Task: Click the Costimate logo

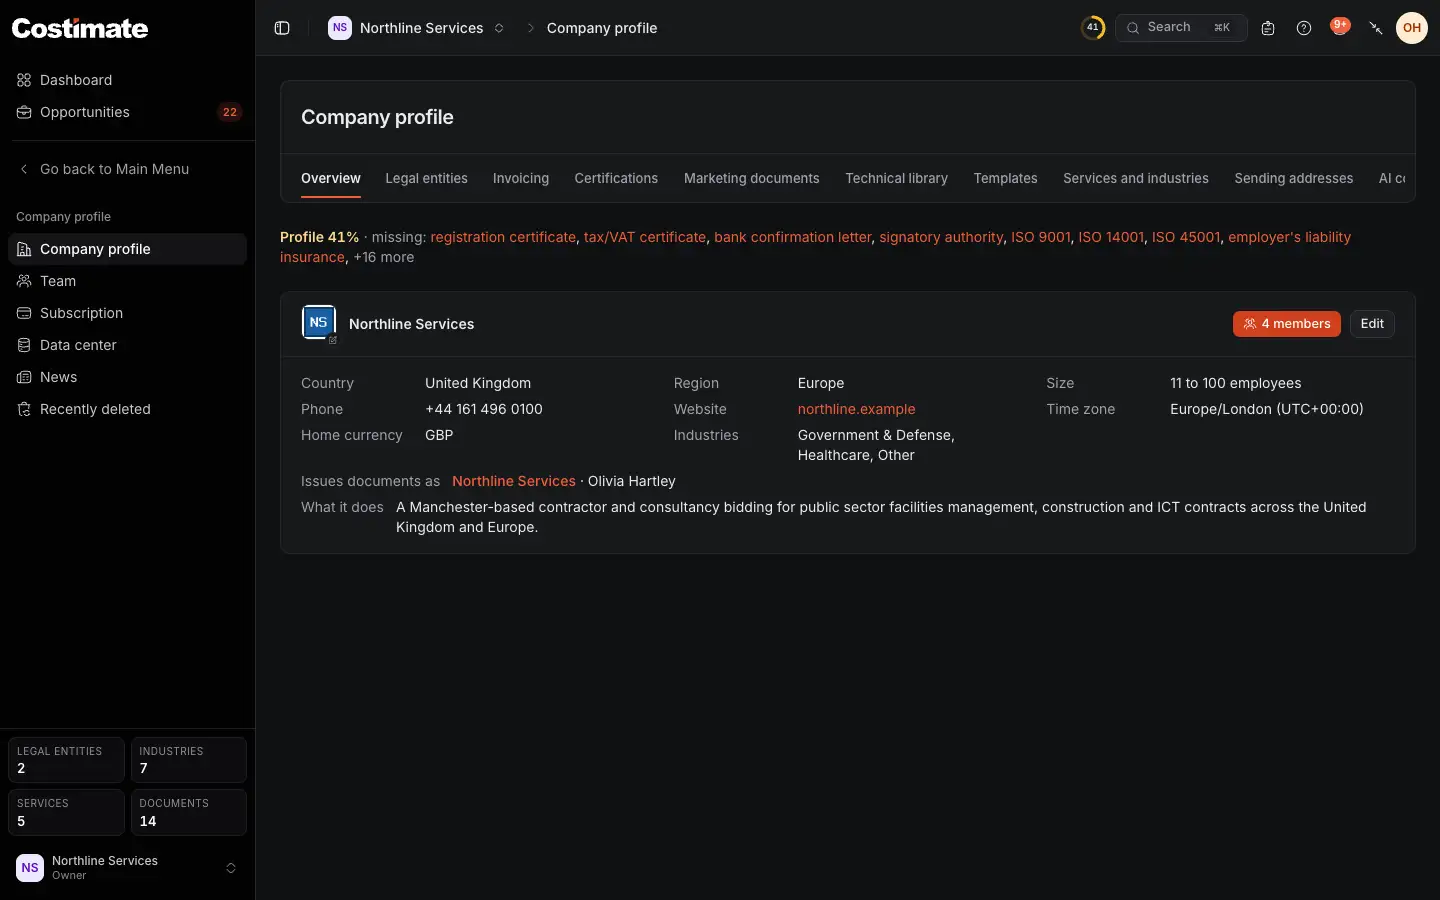Action: (x=80, y=28)
